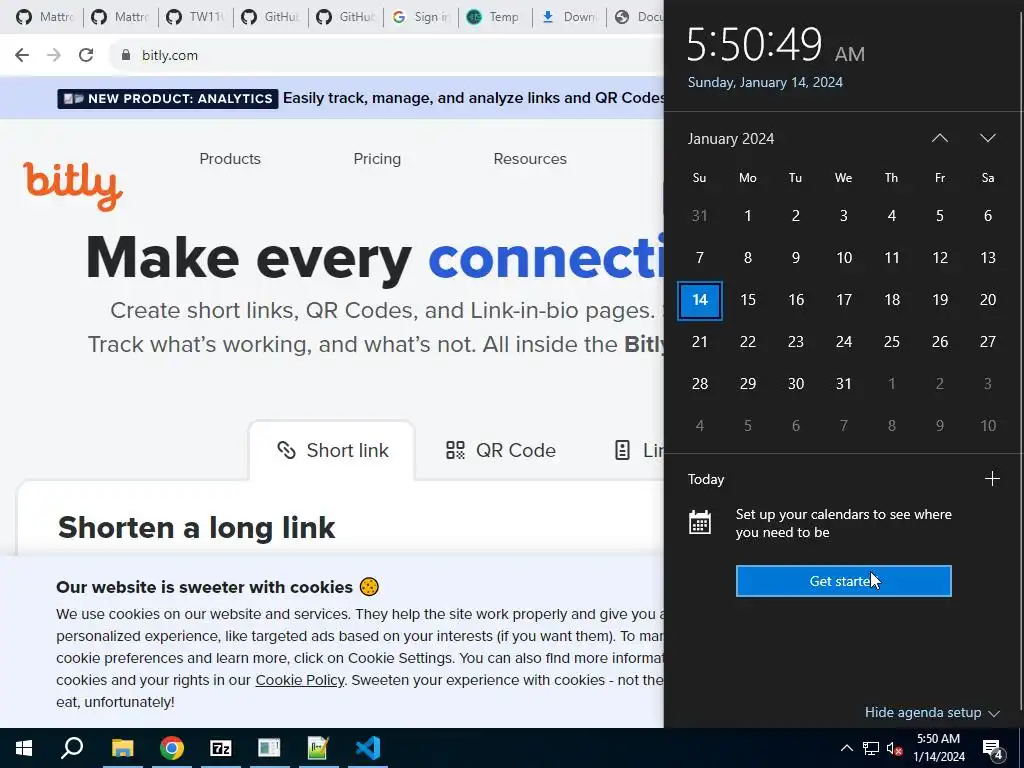This screenshot has height=768, width=1024.
Task: Collapse agenda via Hide agenda setup
Action: pos(932,712)
